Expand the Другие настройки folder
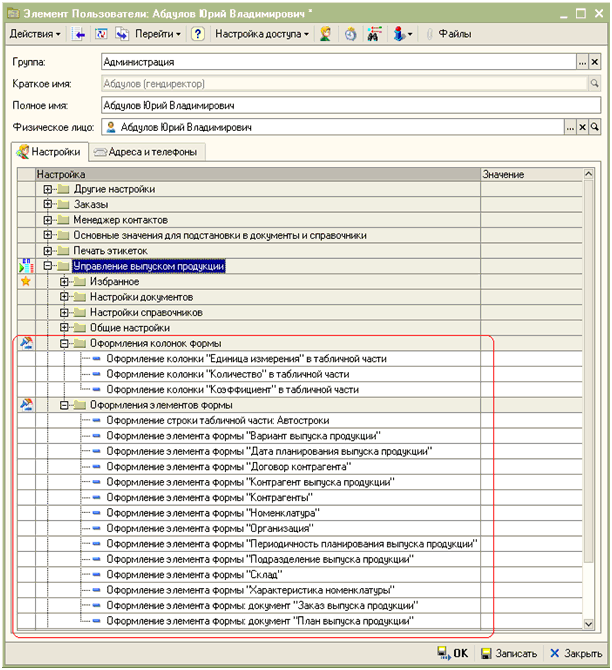Image resolution: width=612 pixels, height=670 pixels. 48,189
